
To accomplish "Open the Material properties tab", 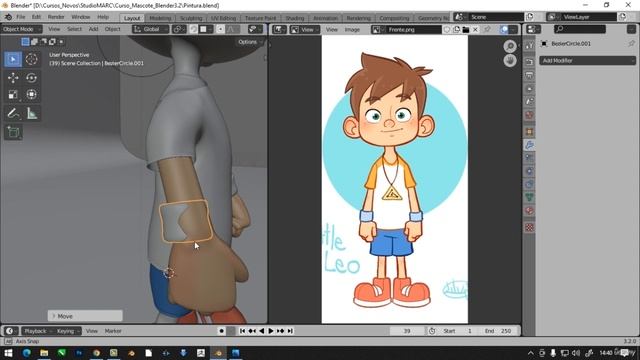I will tap(529, 211).
